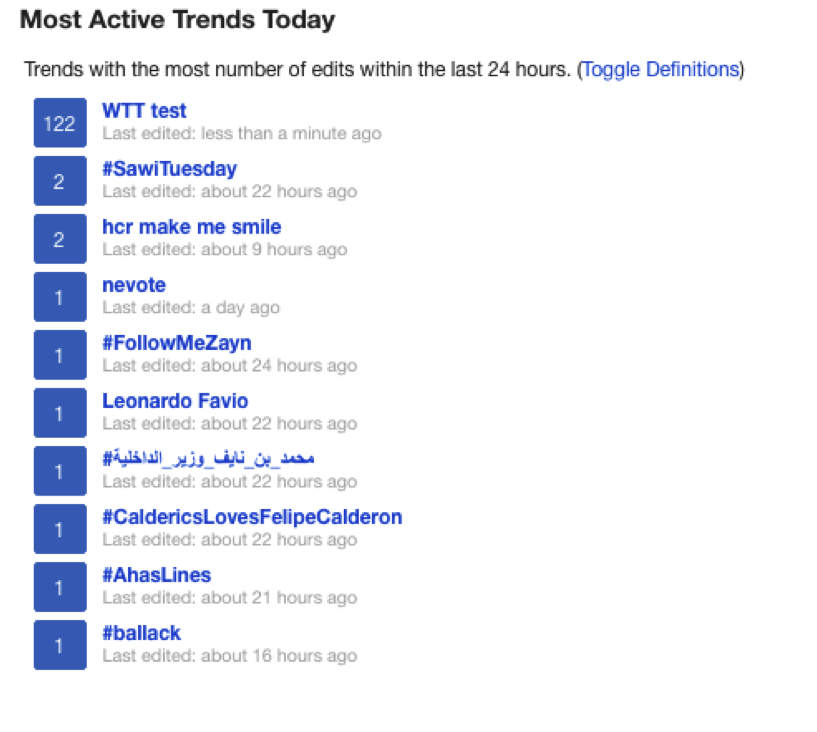Open the #SawiTuesday trend
817x732 pixels.
[169, 169]
